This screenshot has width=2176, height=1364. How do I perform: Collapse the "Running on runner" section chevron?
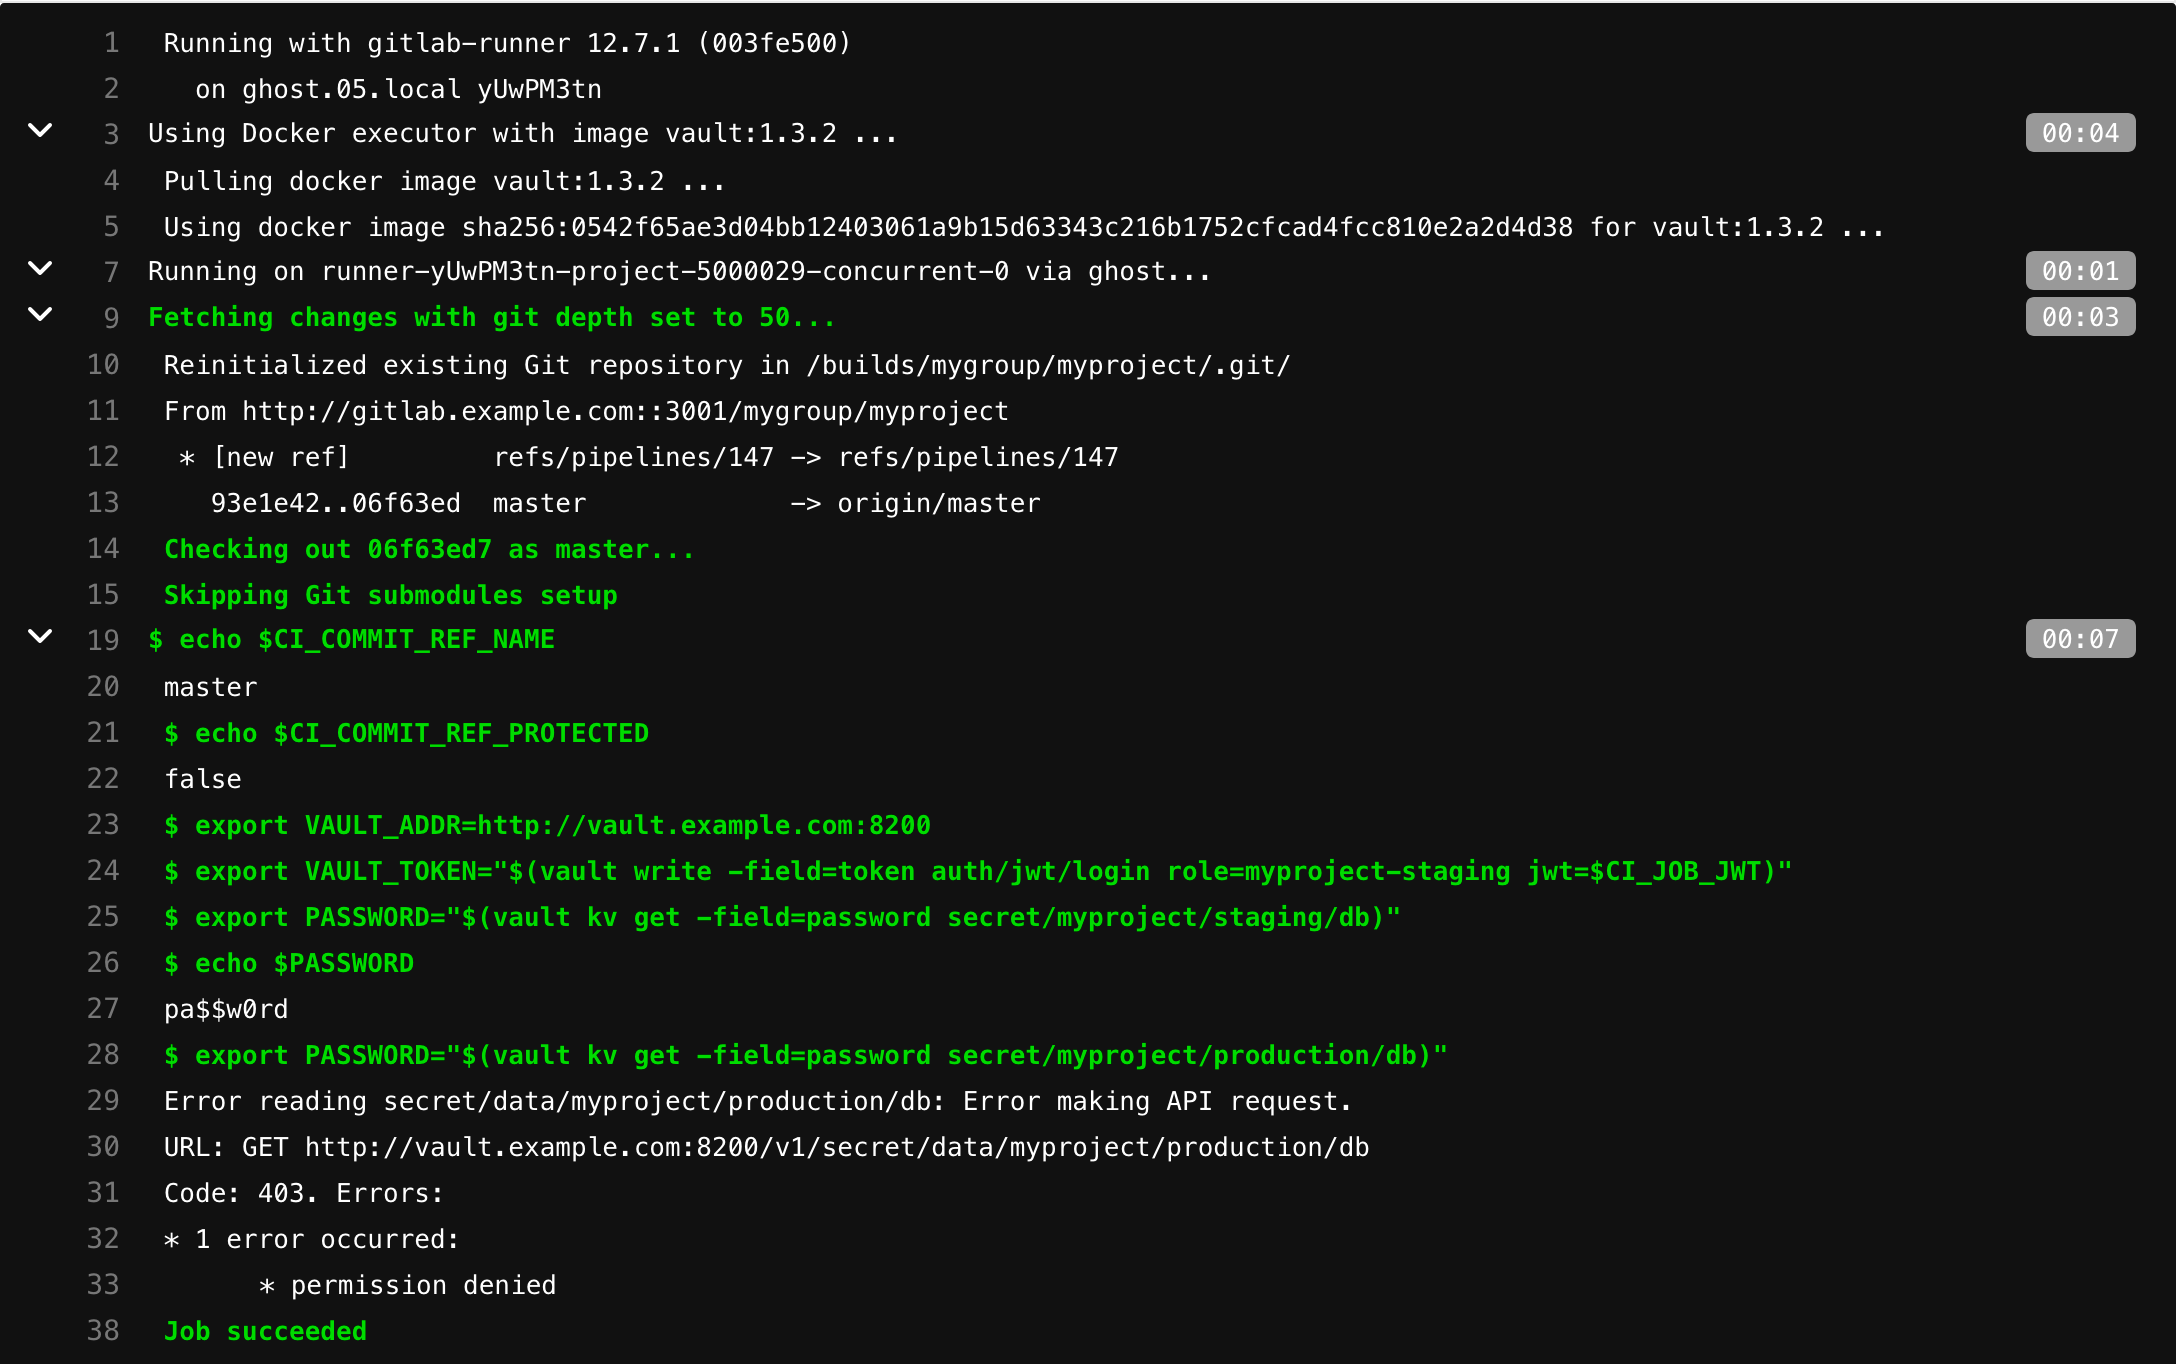(40, 270)
